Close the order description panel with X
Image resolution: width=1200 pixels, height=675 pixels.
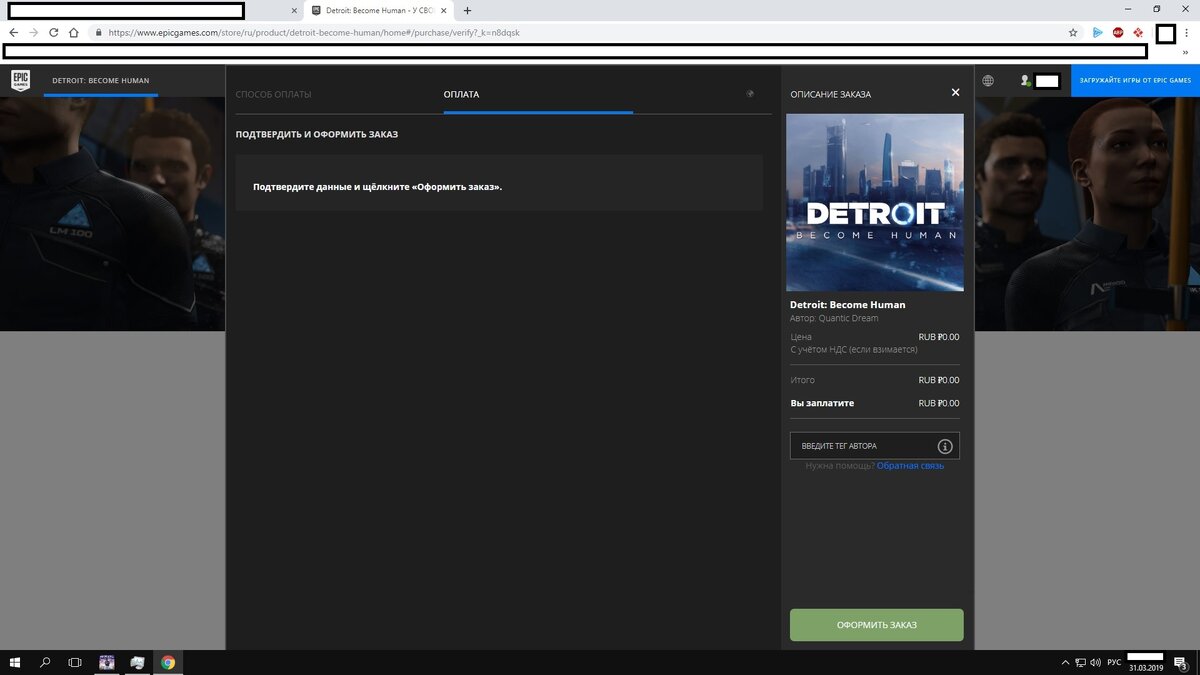coord(955,92)
